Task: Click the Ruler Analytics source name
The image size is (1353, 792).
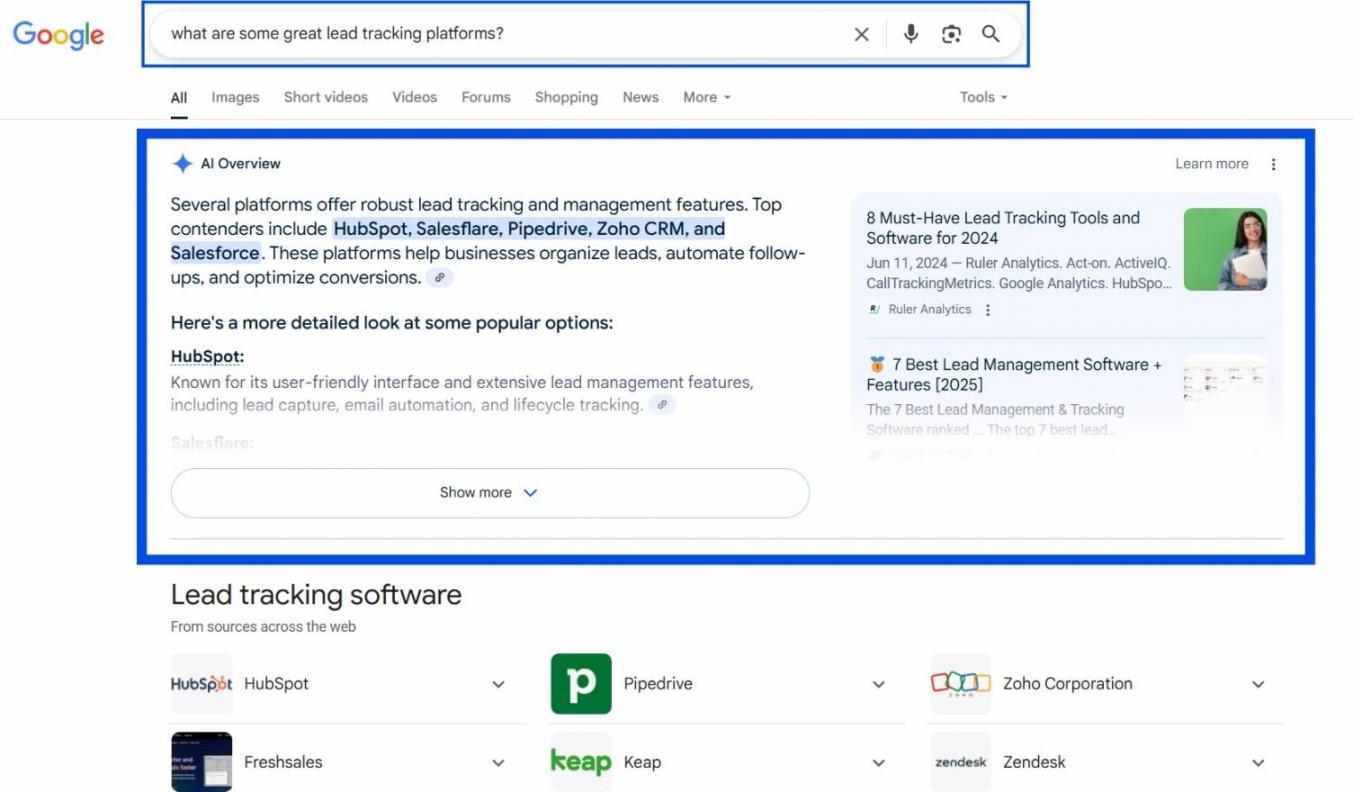Action: click(930, 310)
